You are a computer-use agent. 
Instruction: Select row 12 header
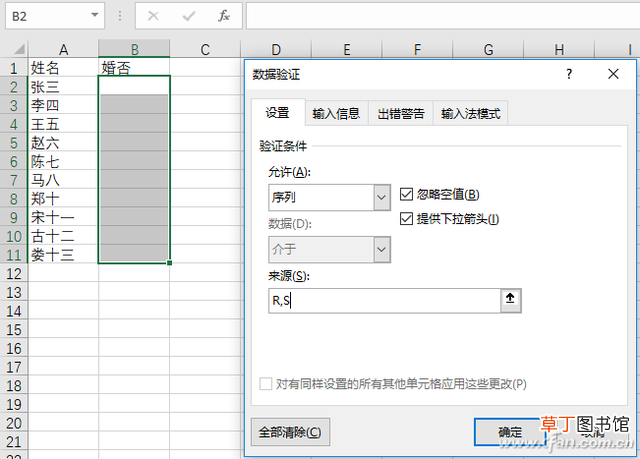(x=13, y=273)
